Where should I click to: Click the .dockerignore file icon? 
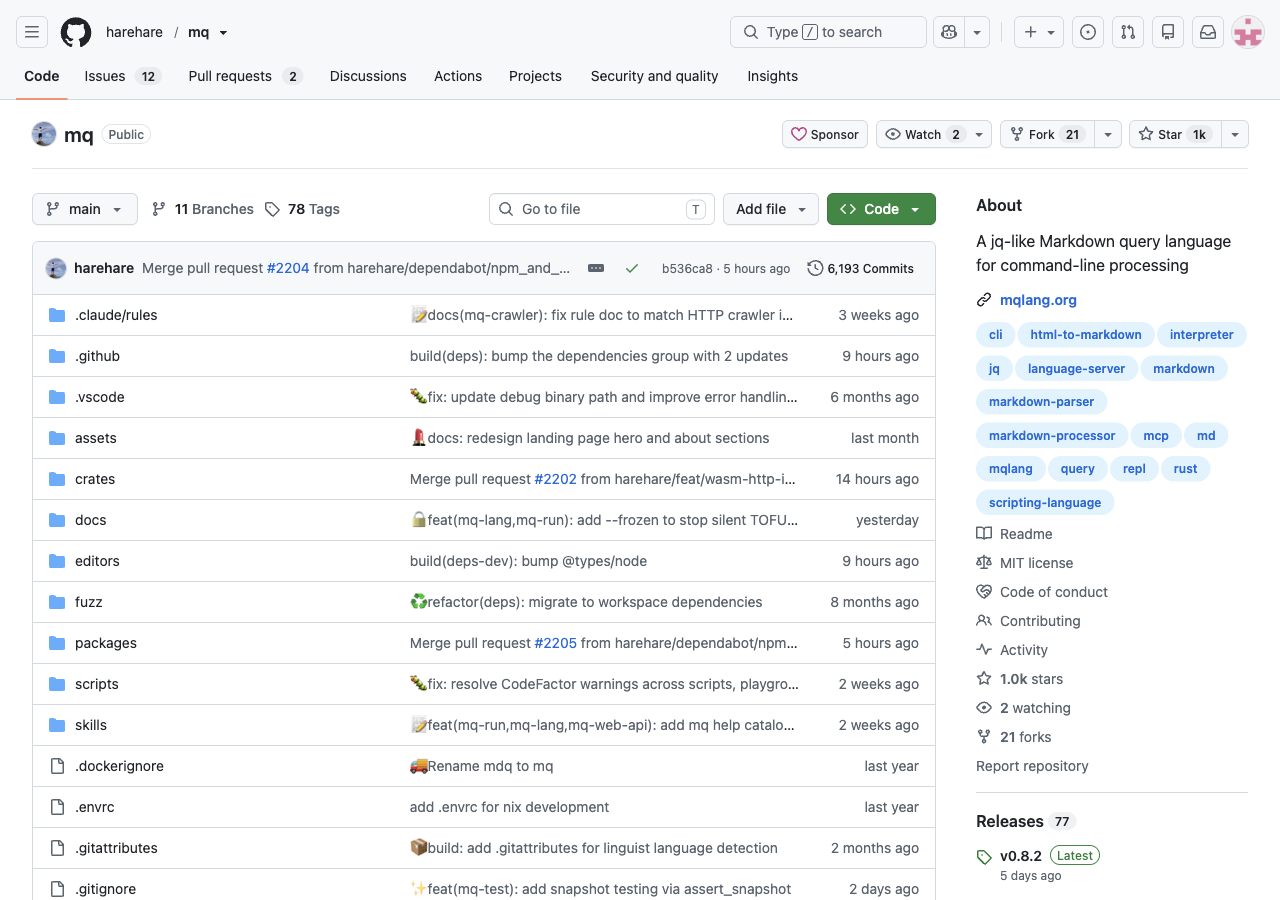tap(57, 766)
